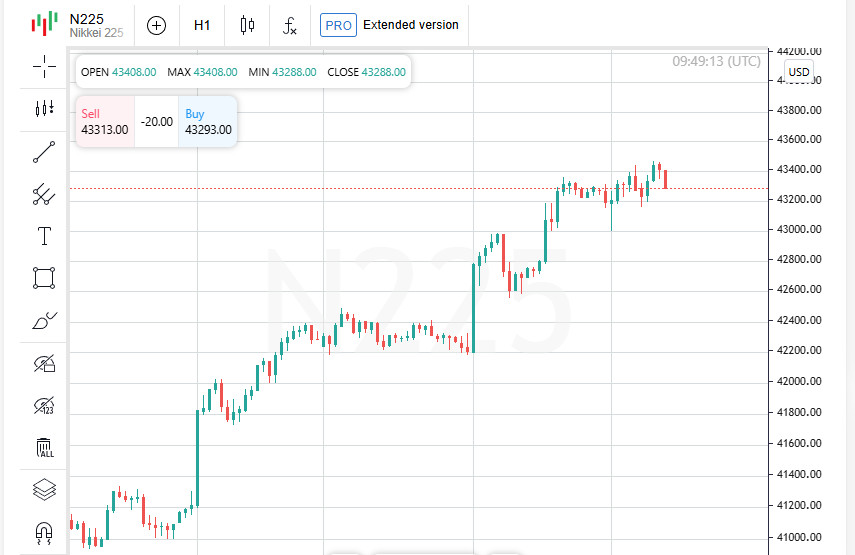The height and width of the screenshot is (555, 855).
Task: Select the crosshair cursor tool
Action: click(44, 67)
